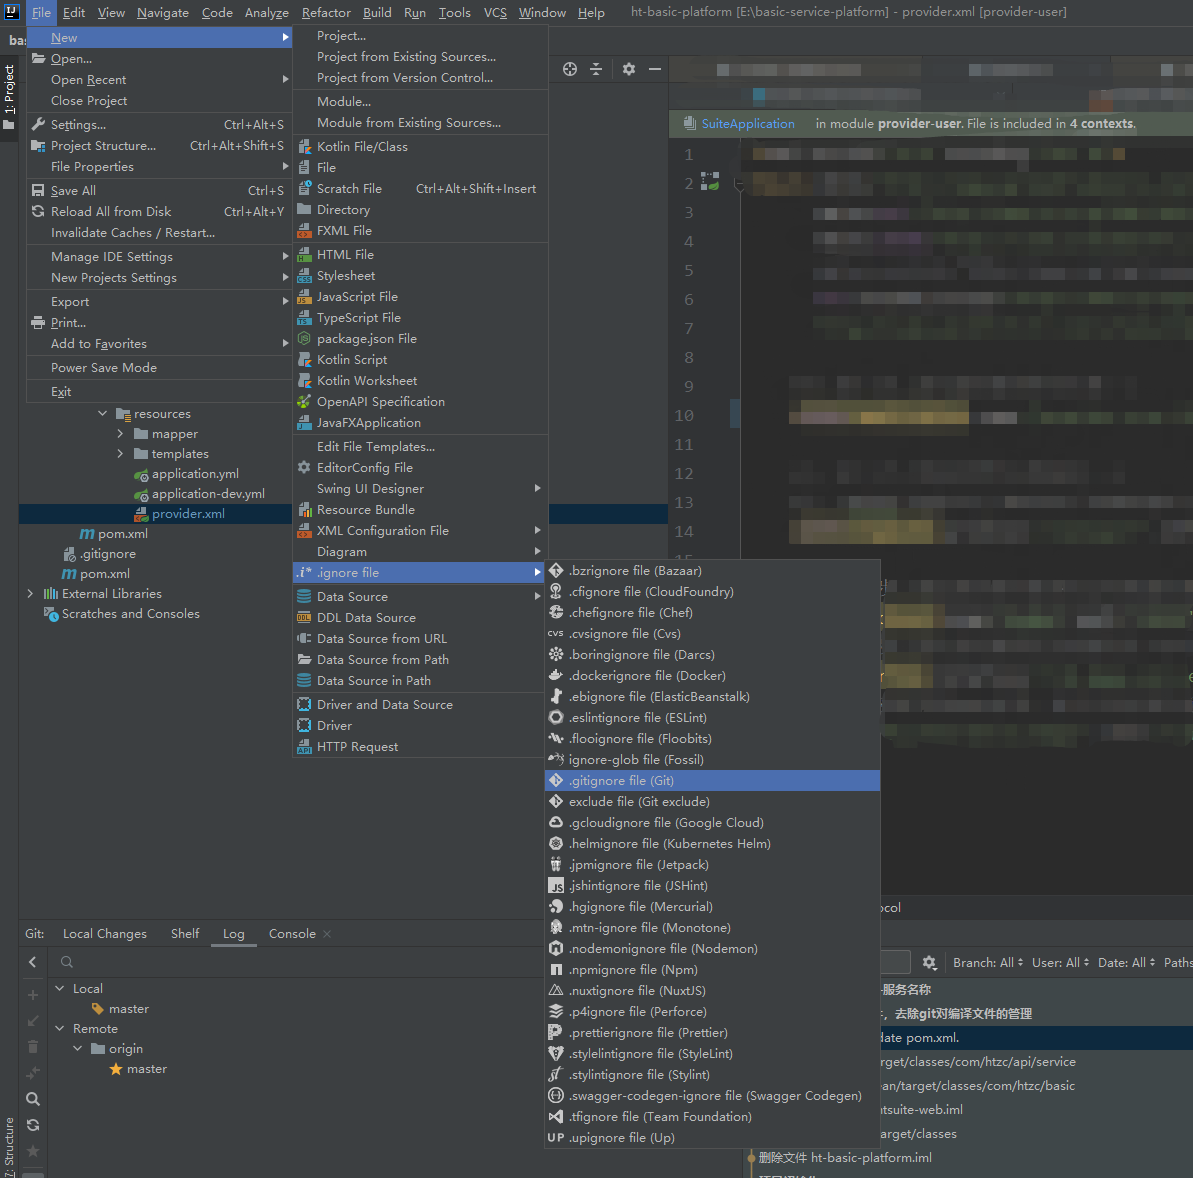Click the package.json File icon

[304, 338]
